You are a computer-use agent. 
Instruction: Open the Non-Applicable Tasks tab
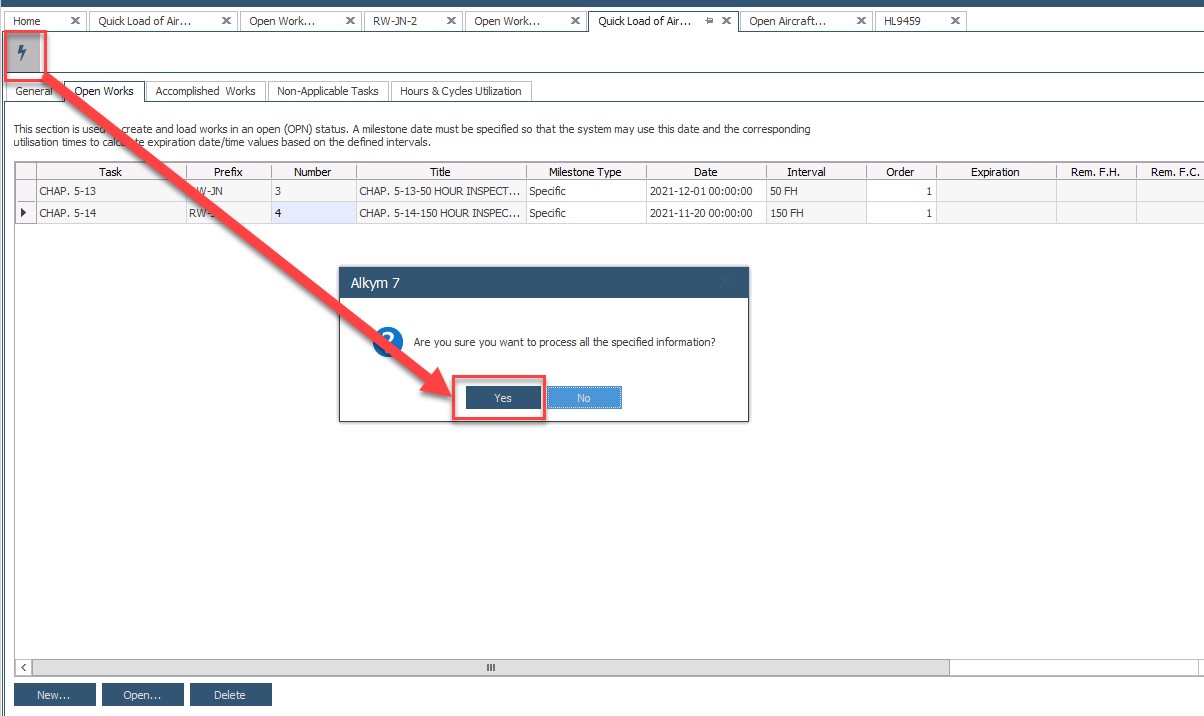click(x=327, y=91)
